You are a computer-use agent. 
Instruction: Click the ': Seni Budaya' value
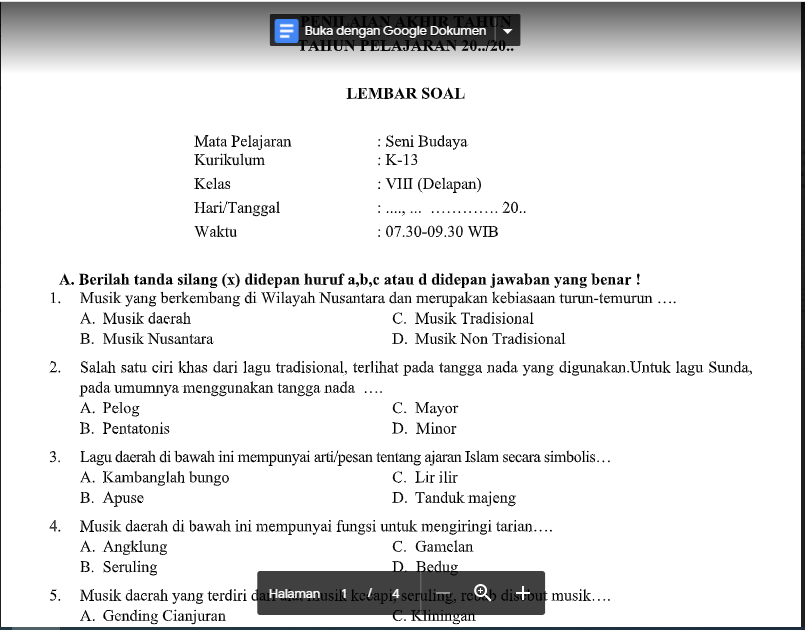click(422, 141)
